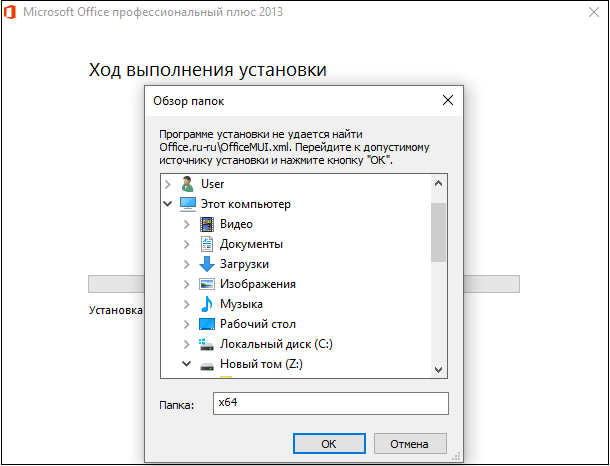This screenshot has height=466, width=610.
Task: Click the folder tree scroll up arrow
Action: coord(438,183)
